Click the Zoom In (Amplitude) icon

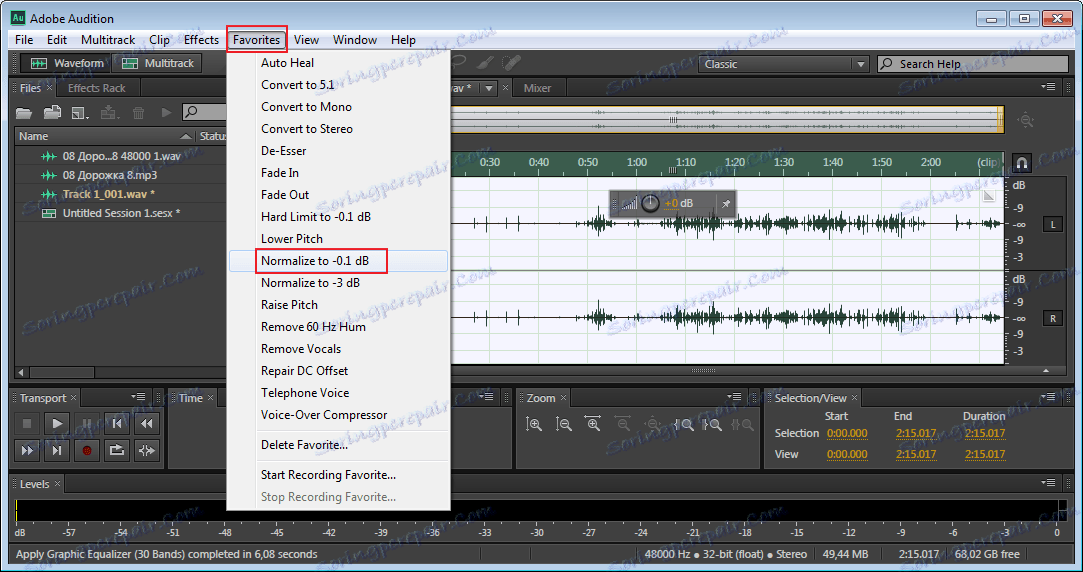pos(533,424)
